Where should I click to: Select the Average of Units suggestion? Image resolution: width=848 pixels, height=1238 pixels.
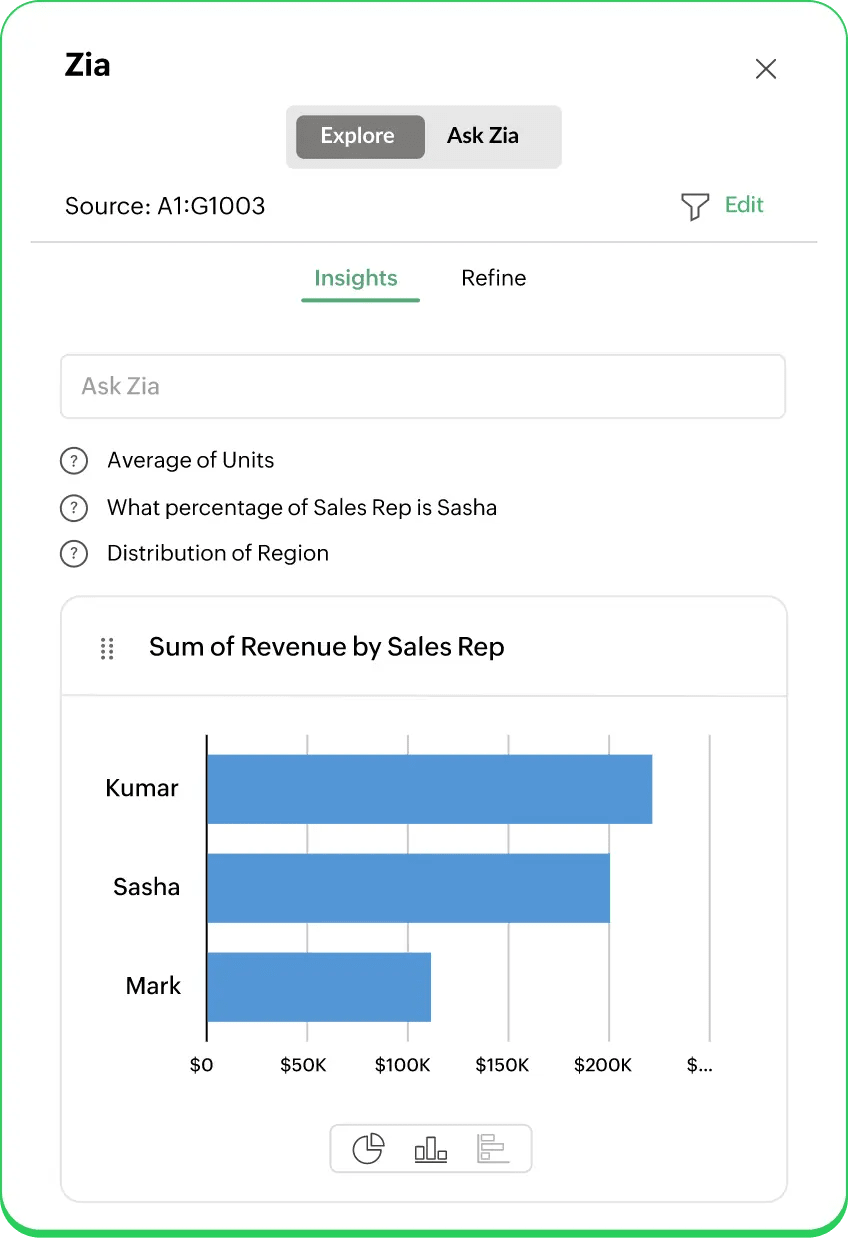[190, 461]
